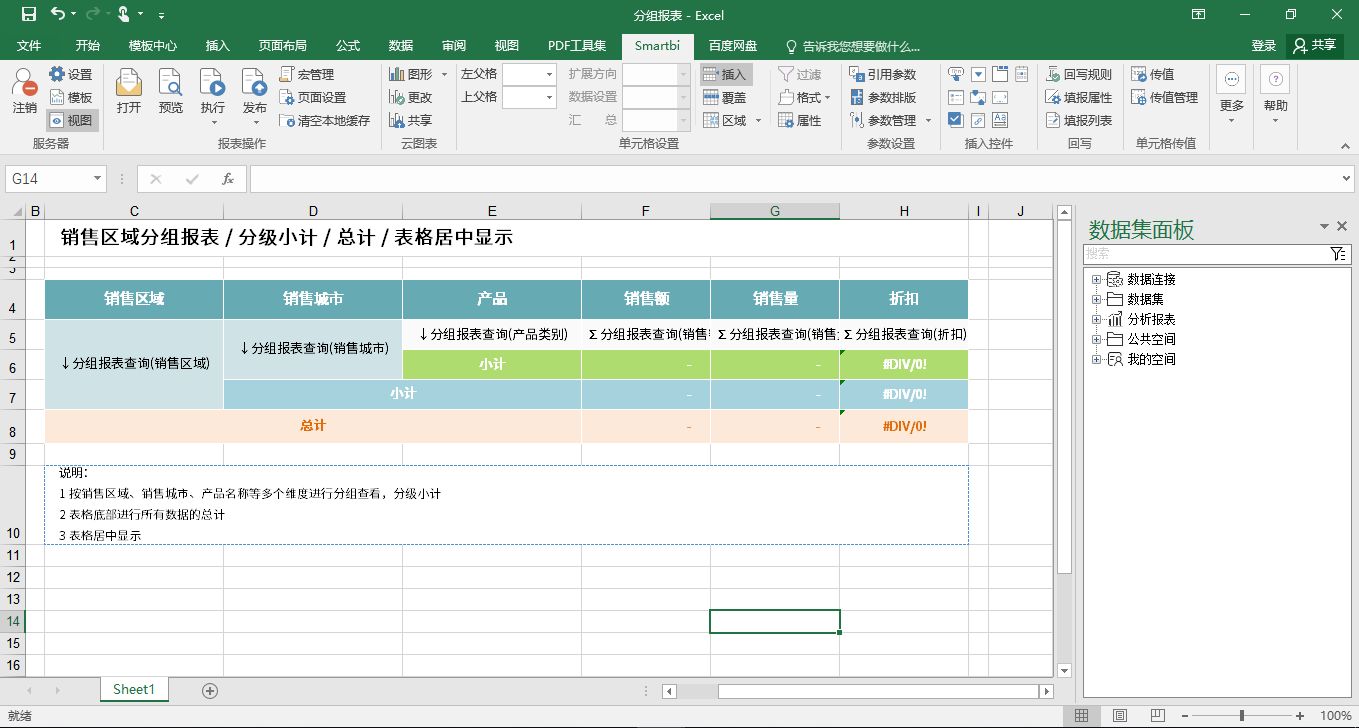Toggle the 插入 insert mode button
This screenshot has height=728, width=1359.
(725, 74)
